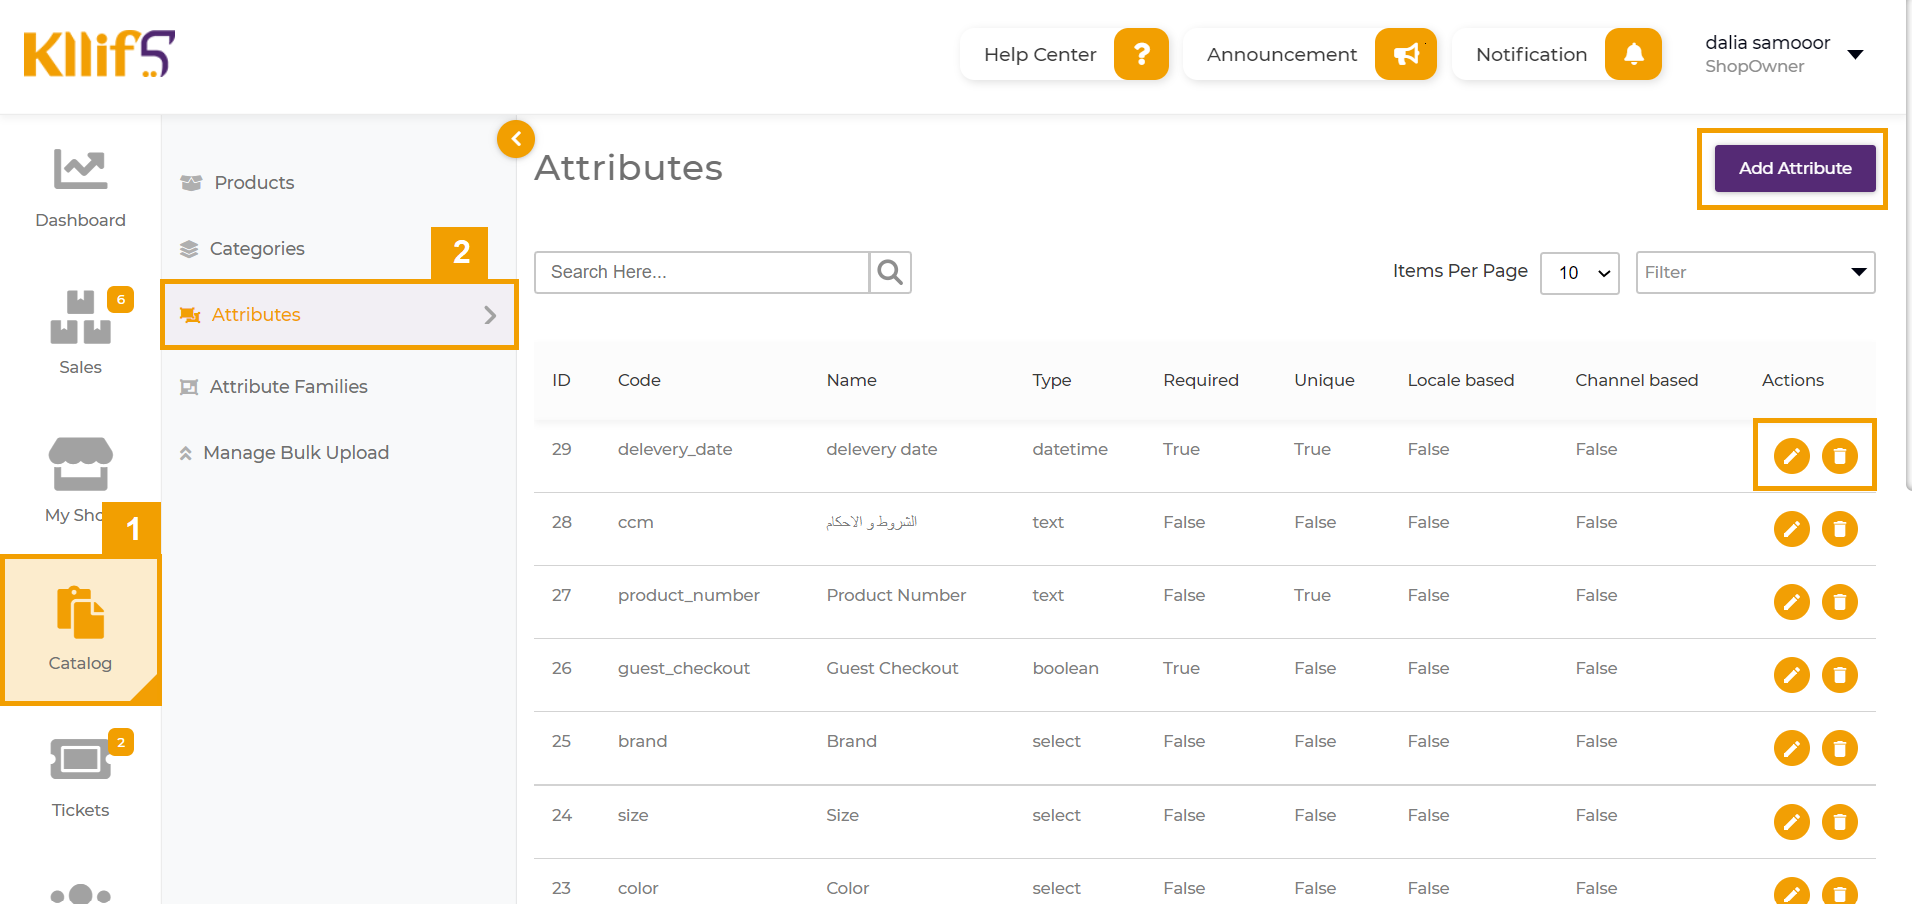
Task: Click the ID column header
Action: (x=561, y=380)
